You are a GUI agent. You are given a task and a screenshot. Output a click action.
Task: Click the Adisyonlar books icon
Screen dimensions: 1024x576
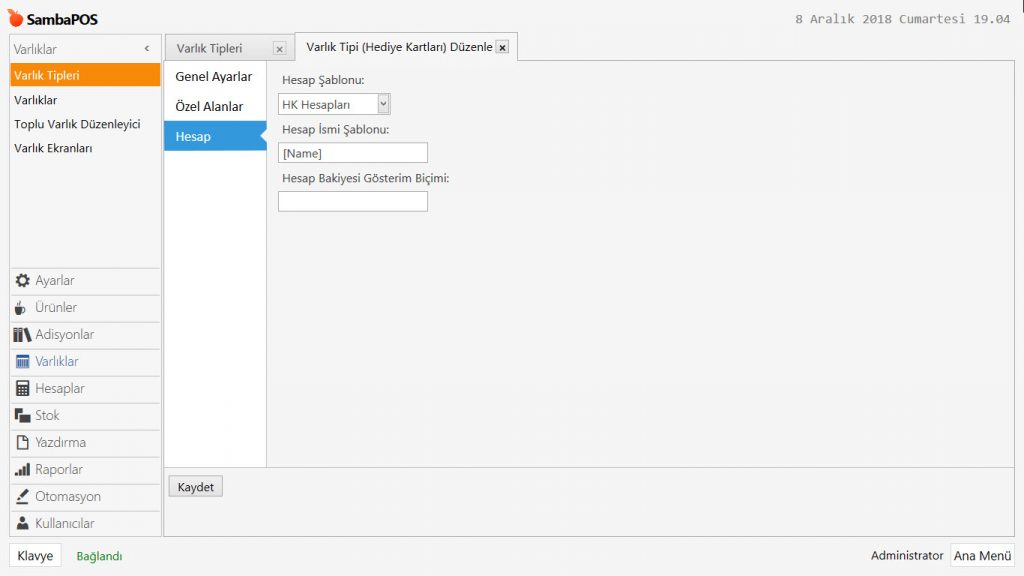[22, 335]
